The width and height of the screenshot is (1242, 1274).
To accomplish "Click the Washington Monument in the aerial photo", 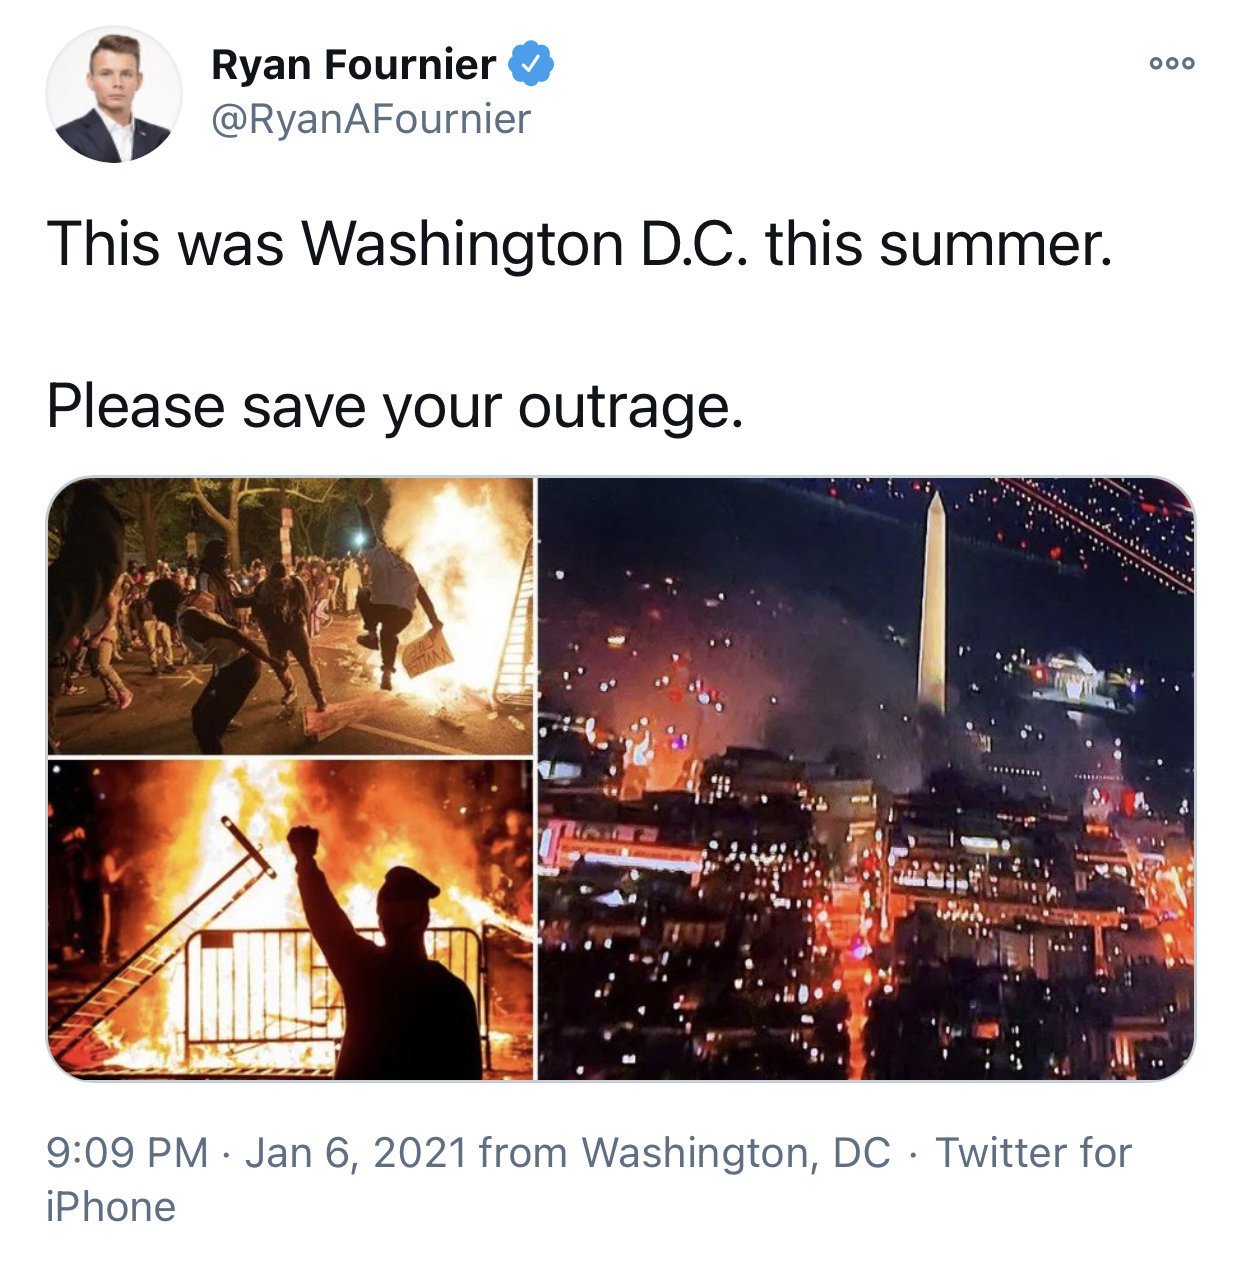I will pyautogui.click(x=933, y=604).
